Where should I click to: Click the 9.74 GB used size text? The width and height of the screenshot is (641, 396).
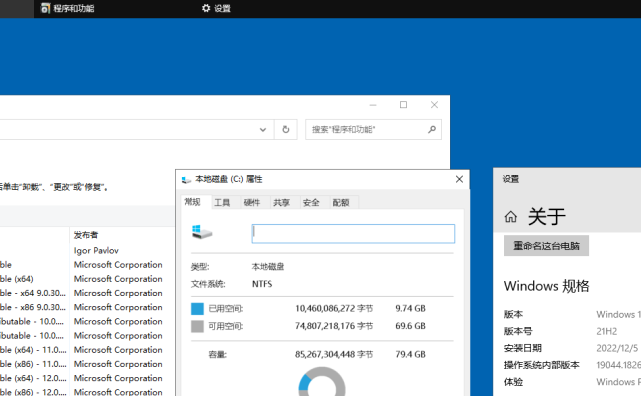(410, 309)
